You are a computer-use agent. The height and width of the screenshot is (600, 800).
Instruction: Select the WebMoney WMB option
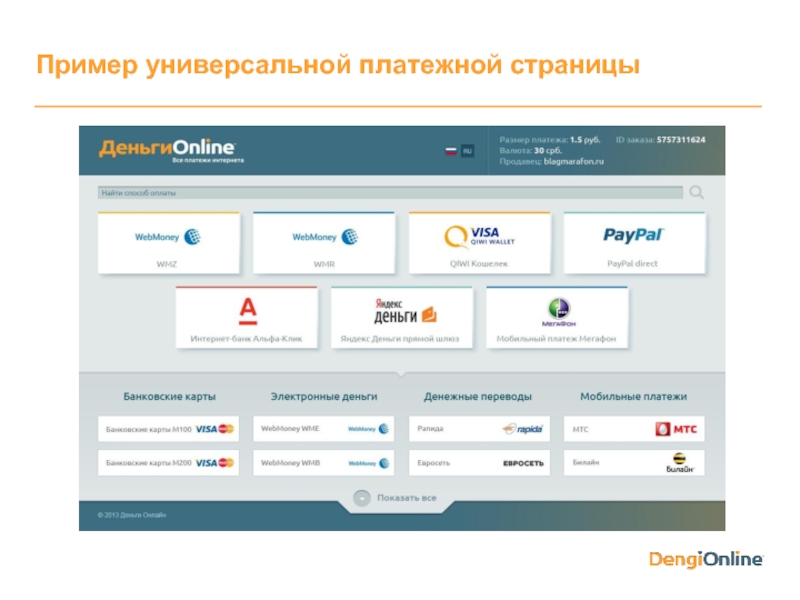(x=324, y=463)
